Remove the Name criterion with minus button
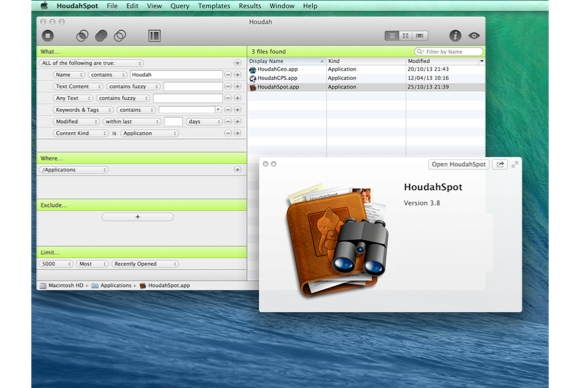Image resolution: width=580 pixels, height=388 pixels. (x=228, y=75)
